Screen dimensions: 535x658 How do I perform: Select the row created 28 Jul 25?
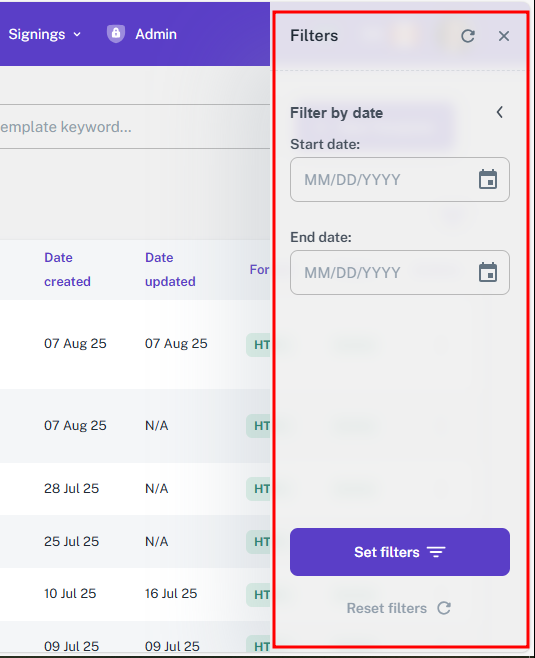[x=135, y=489]
